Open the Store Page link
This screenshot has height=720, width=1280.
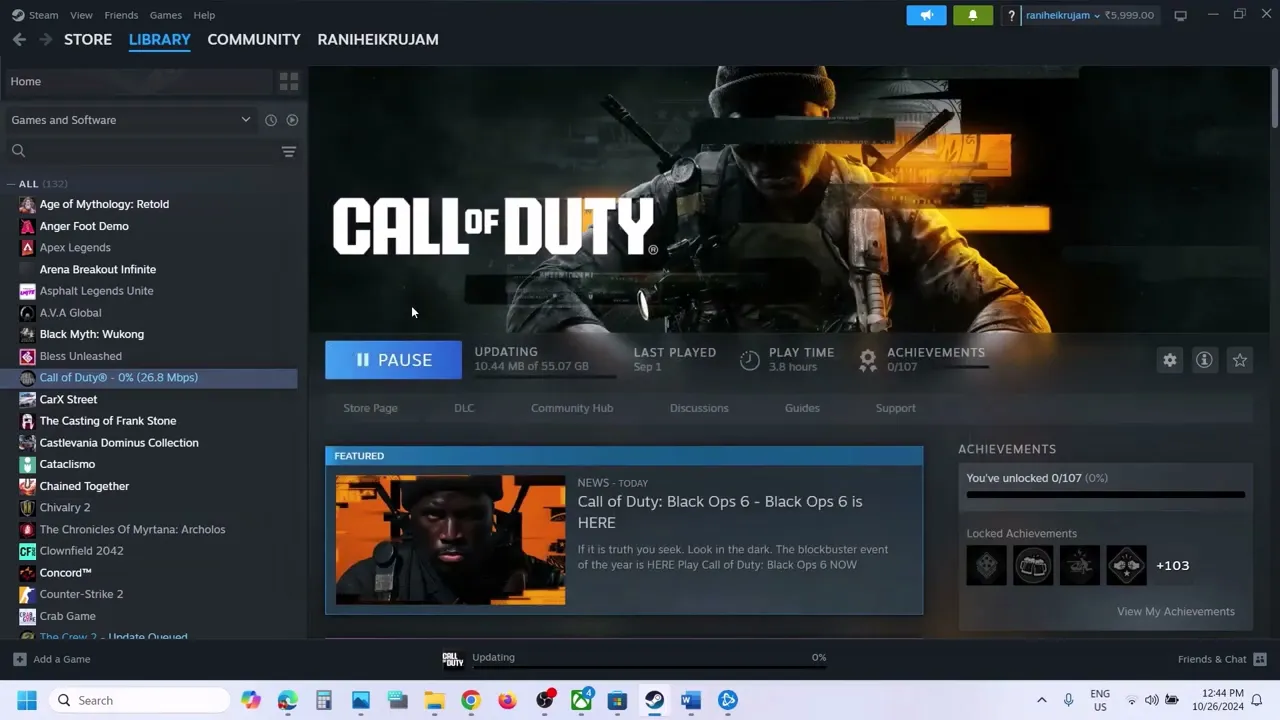tap(370, 408)
